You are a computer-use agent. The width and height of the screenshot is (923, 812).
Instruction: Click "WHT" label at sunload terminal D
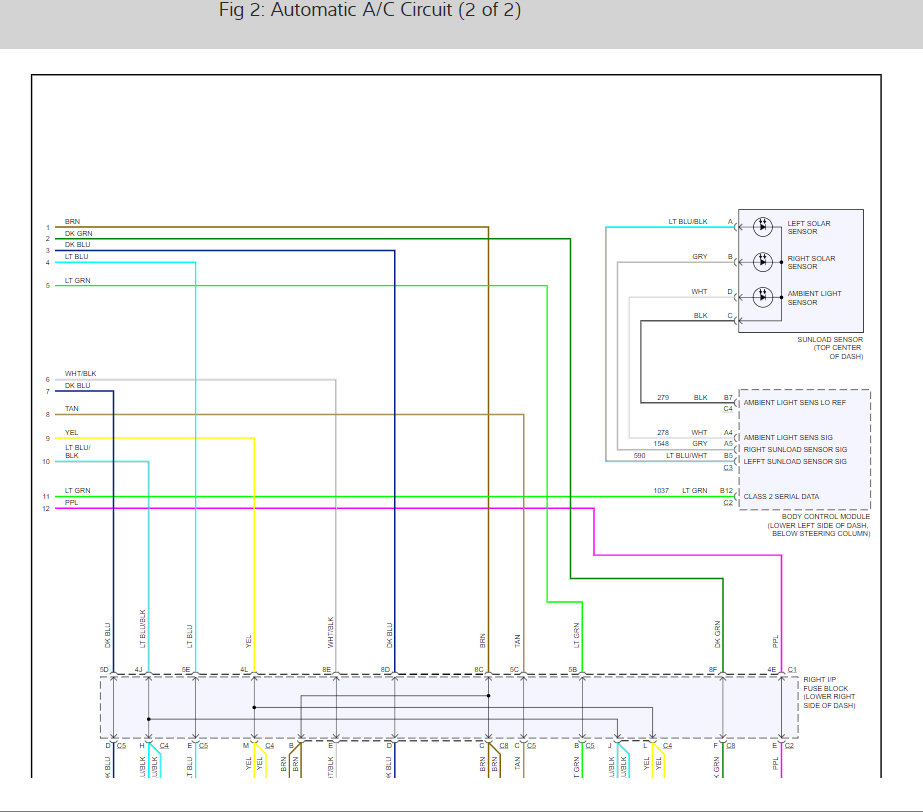(699, 291)
